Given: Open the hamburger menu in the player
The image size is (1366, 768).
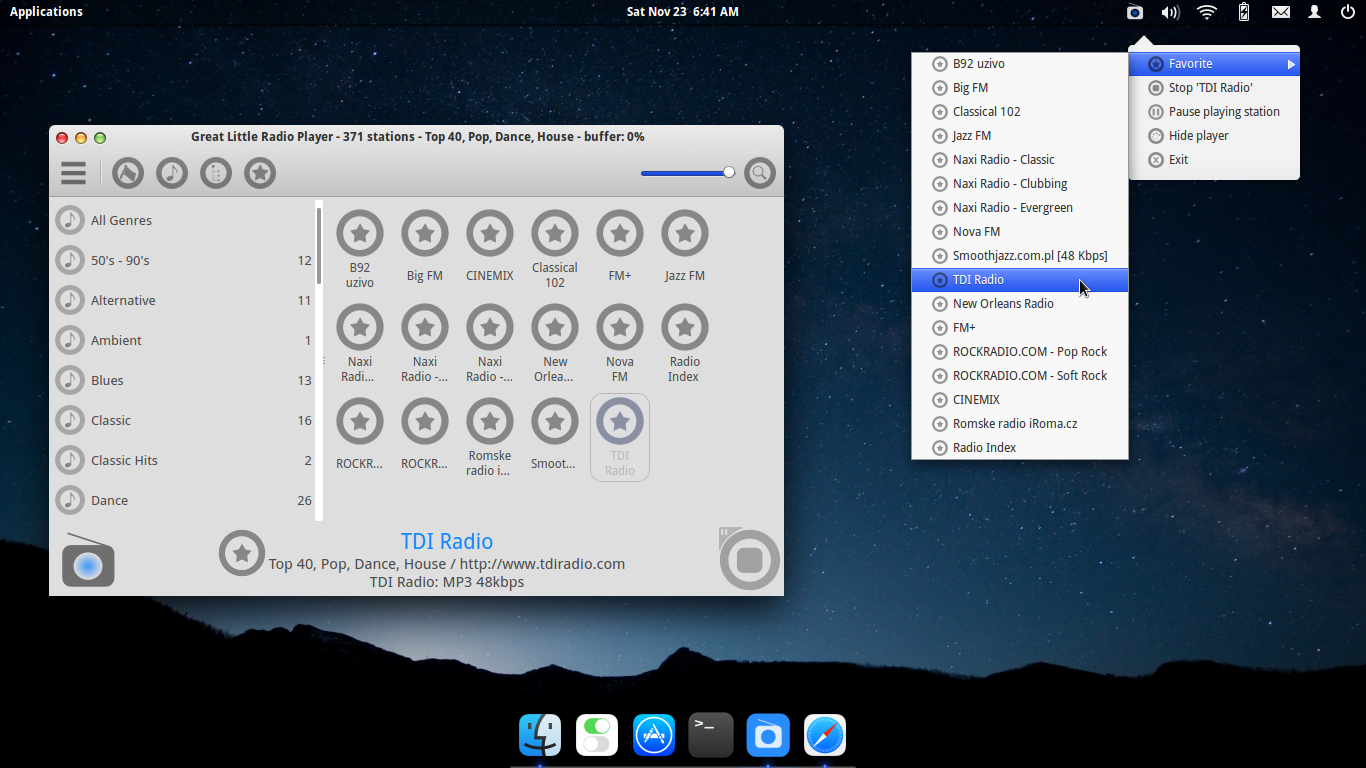Looking at the screenshot, I should (x=73, y=172).
